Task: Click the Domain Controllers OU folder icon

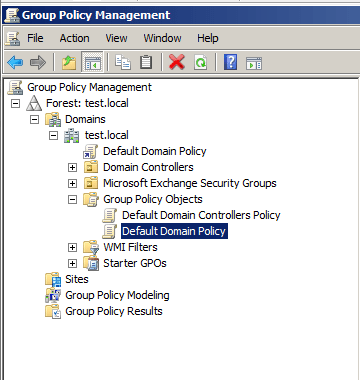Action: [91, 167]
